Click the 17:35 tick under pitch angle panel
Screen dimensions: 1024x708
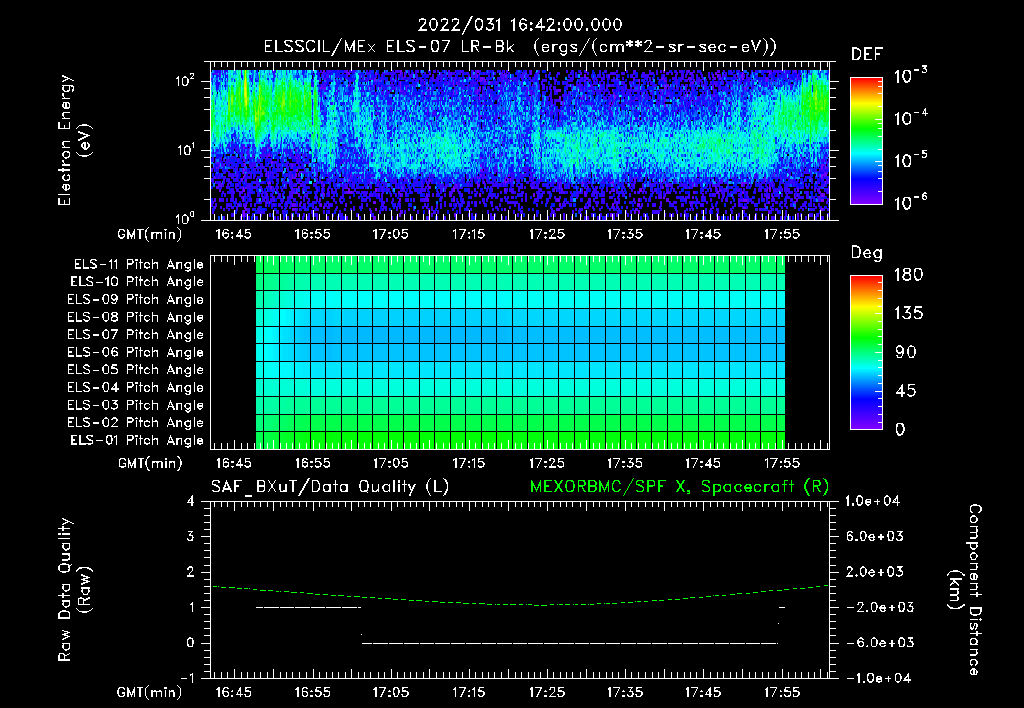coord(625,463)
